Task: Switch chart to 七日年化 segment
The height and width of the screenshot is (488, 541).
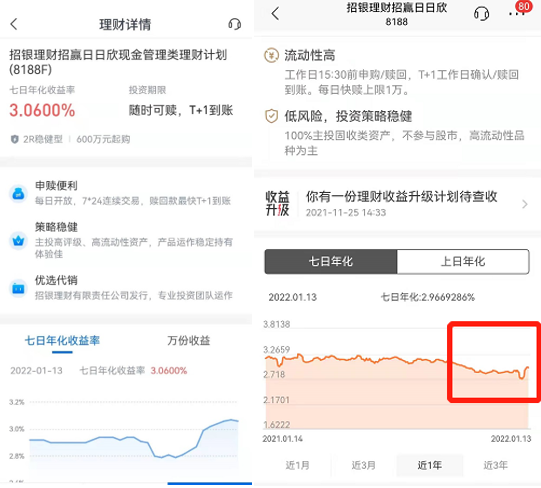Action: (331, 261)
